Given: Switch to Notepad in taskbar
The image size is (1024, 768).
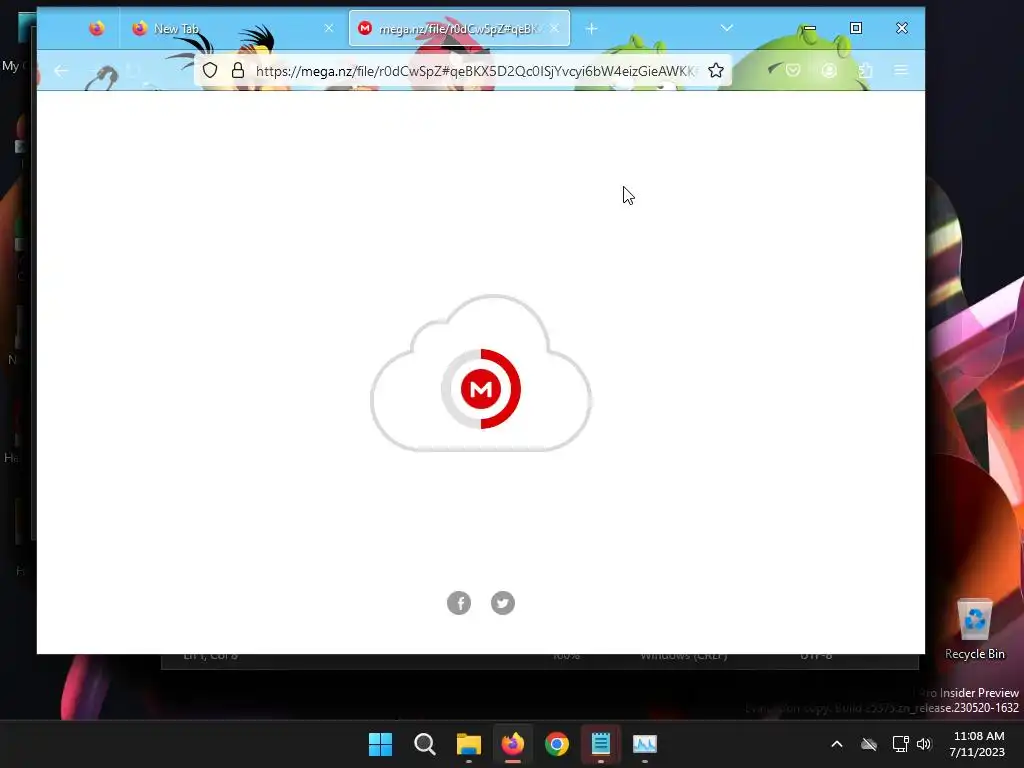Looking at the screenshot, I should (601, 744).
